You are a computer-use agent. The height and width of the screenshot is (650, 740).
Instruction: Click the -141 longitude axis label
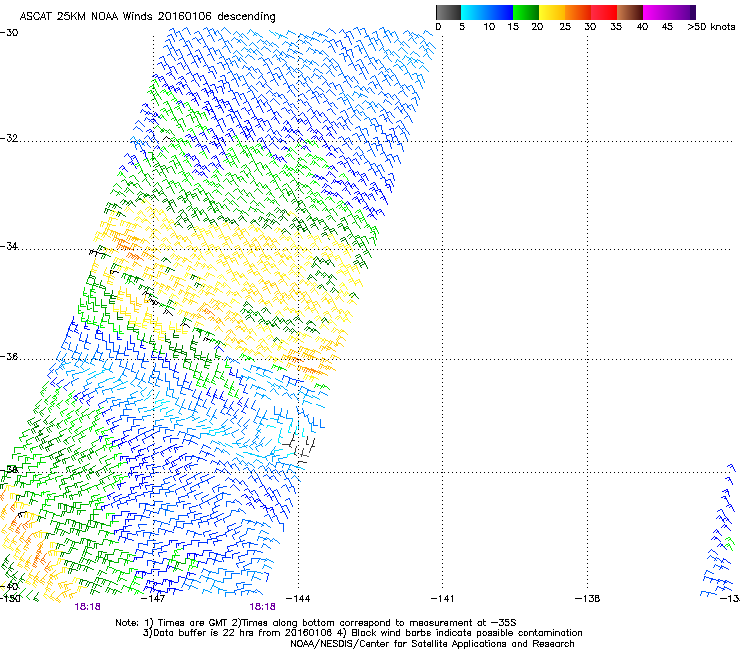click(443, 599)
